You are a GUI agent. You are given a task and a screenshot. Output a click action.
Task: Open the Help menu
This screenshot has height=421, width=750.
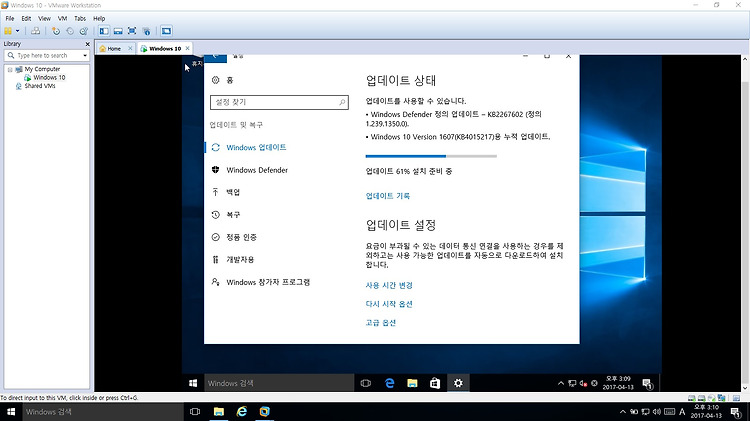[99, 19]
